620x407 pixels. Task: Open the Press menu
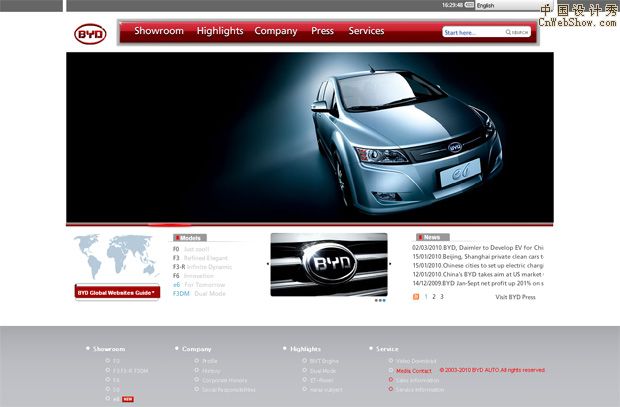tap(322, 31)
